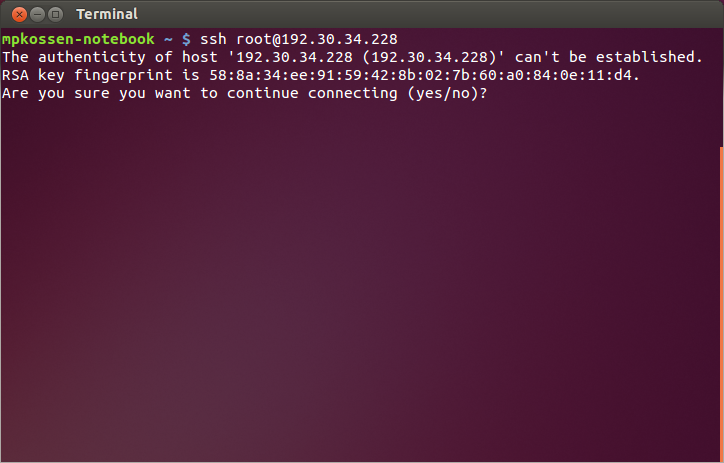The height and width of the screenshot is (463, 724).
Task: Click the text "continue connecting"
Action: [312, 93]
